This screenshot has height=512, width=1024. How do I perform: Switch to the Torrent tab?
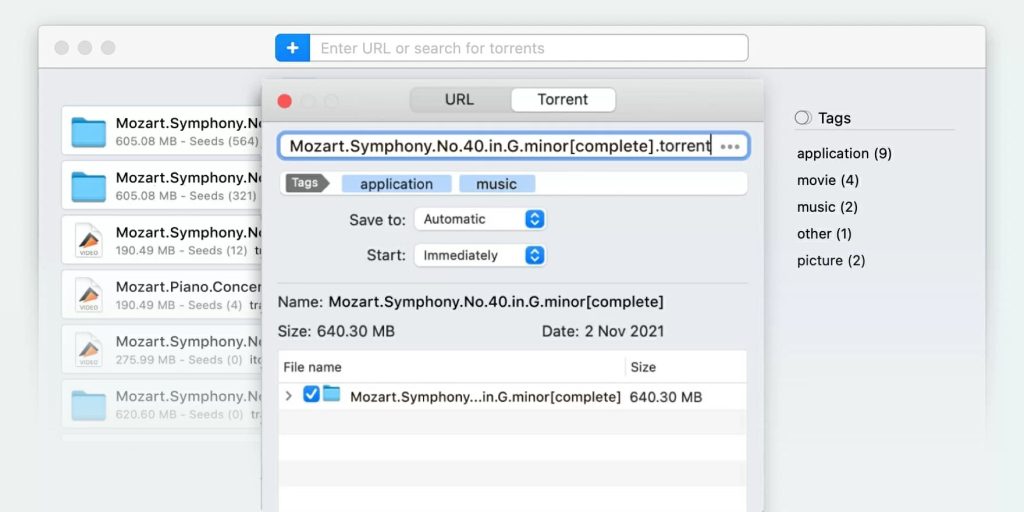point(563,100)
